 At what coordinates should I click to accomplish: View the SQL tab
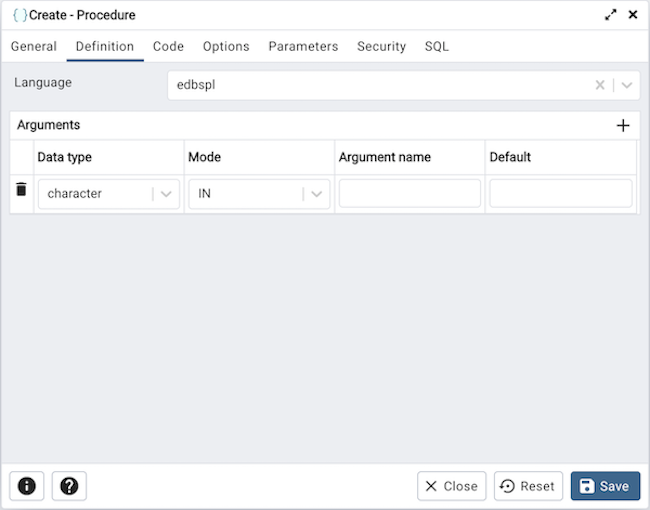(436, 46)
